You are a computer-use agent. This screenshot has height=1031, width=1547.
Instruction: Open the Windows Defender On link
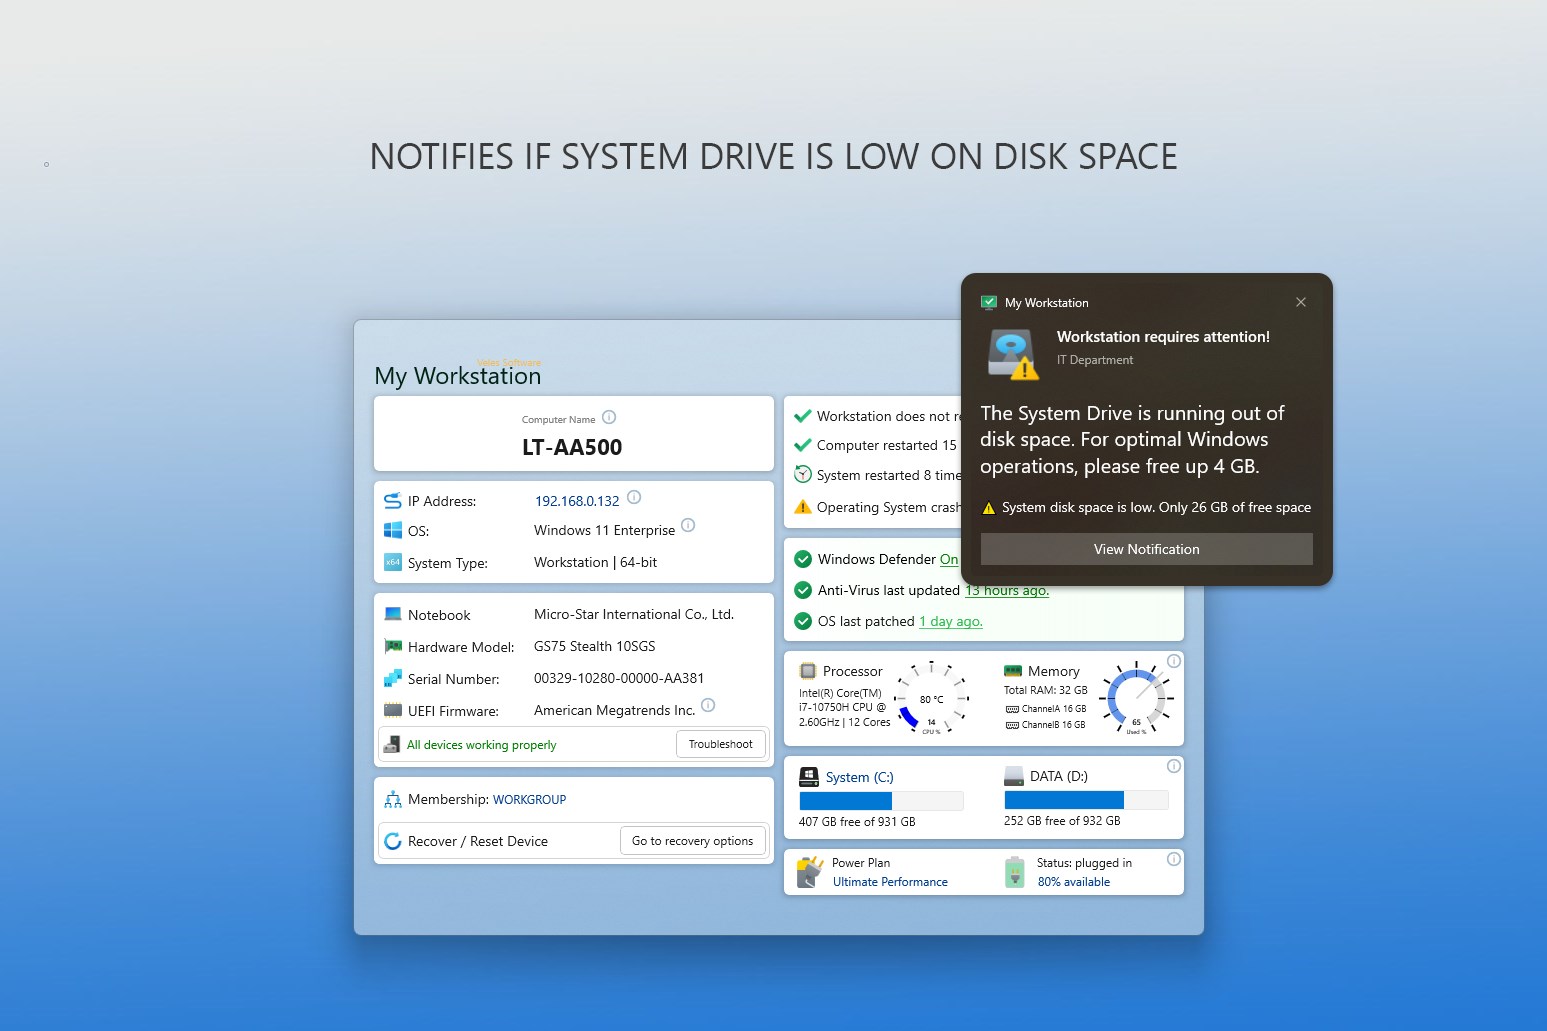[949, 559]
